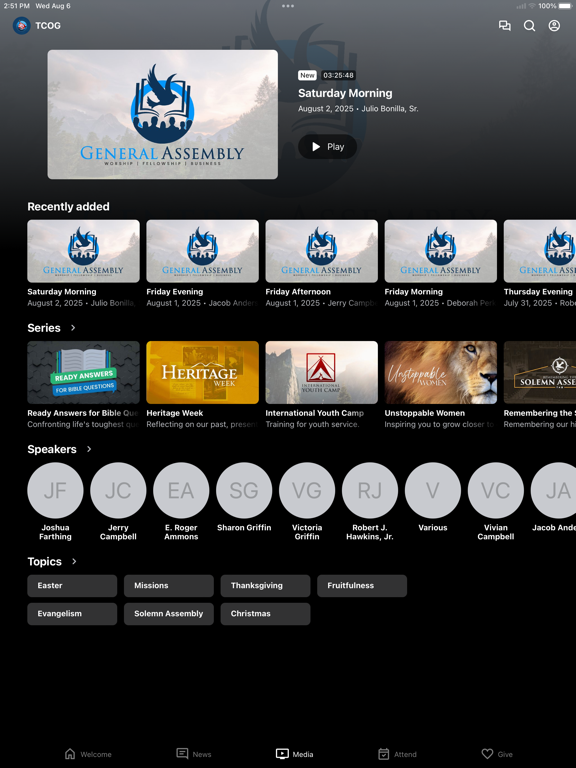Image resolution: width=576 pixels, height=768 pixels.
Task: Open the Thursday Evening video thumbnail
Action: point(540,251)
